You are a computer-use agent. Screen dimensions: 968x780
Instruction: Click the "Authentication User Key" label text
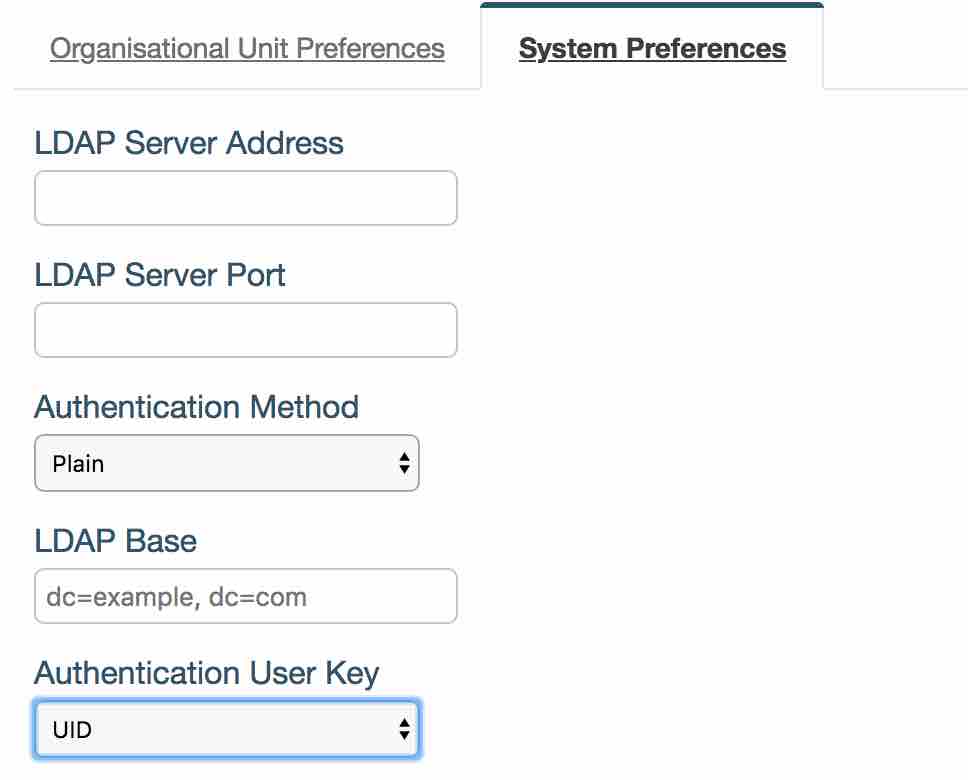point(207,673)
